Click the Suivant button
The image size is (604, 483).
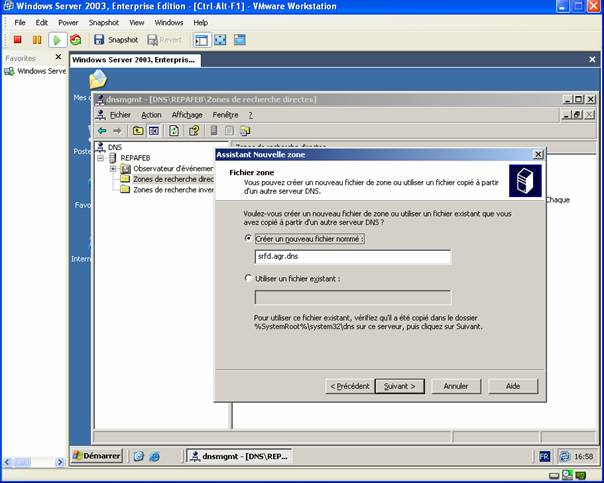tap(399, 386)
